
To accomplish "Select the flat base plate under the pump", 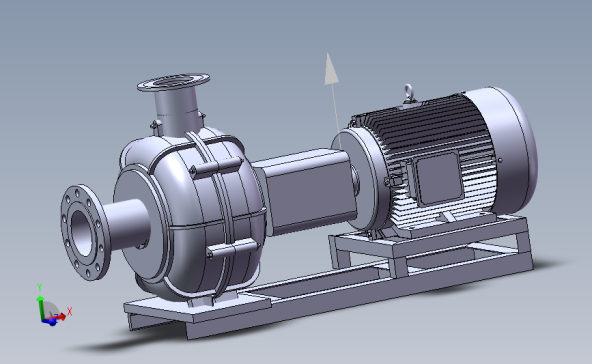I will [196, 307].
